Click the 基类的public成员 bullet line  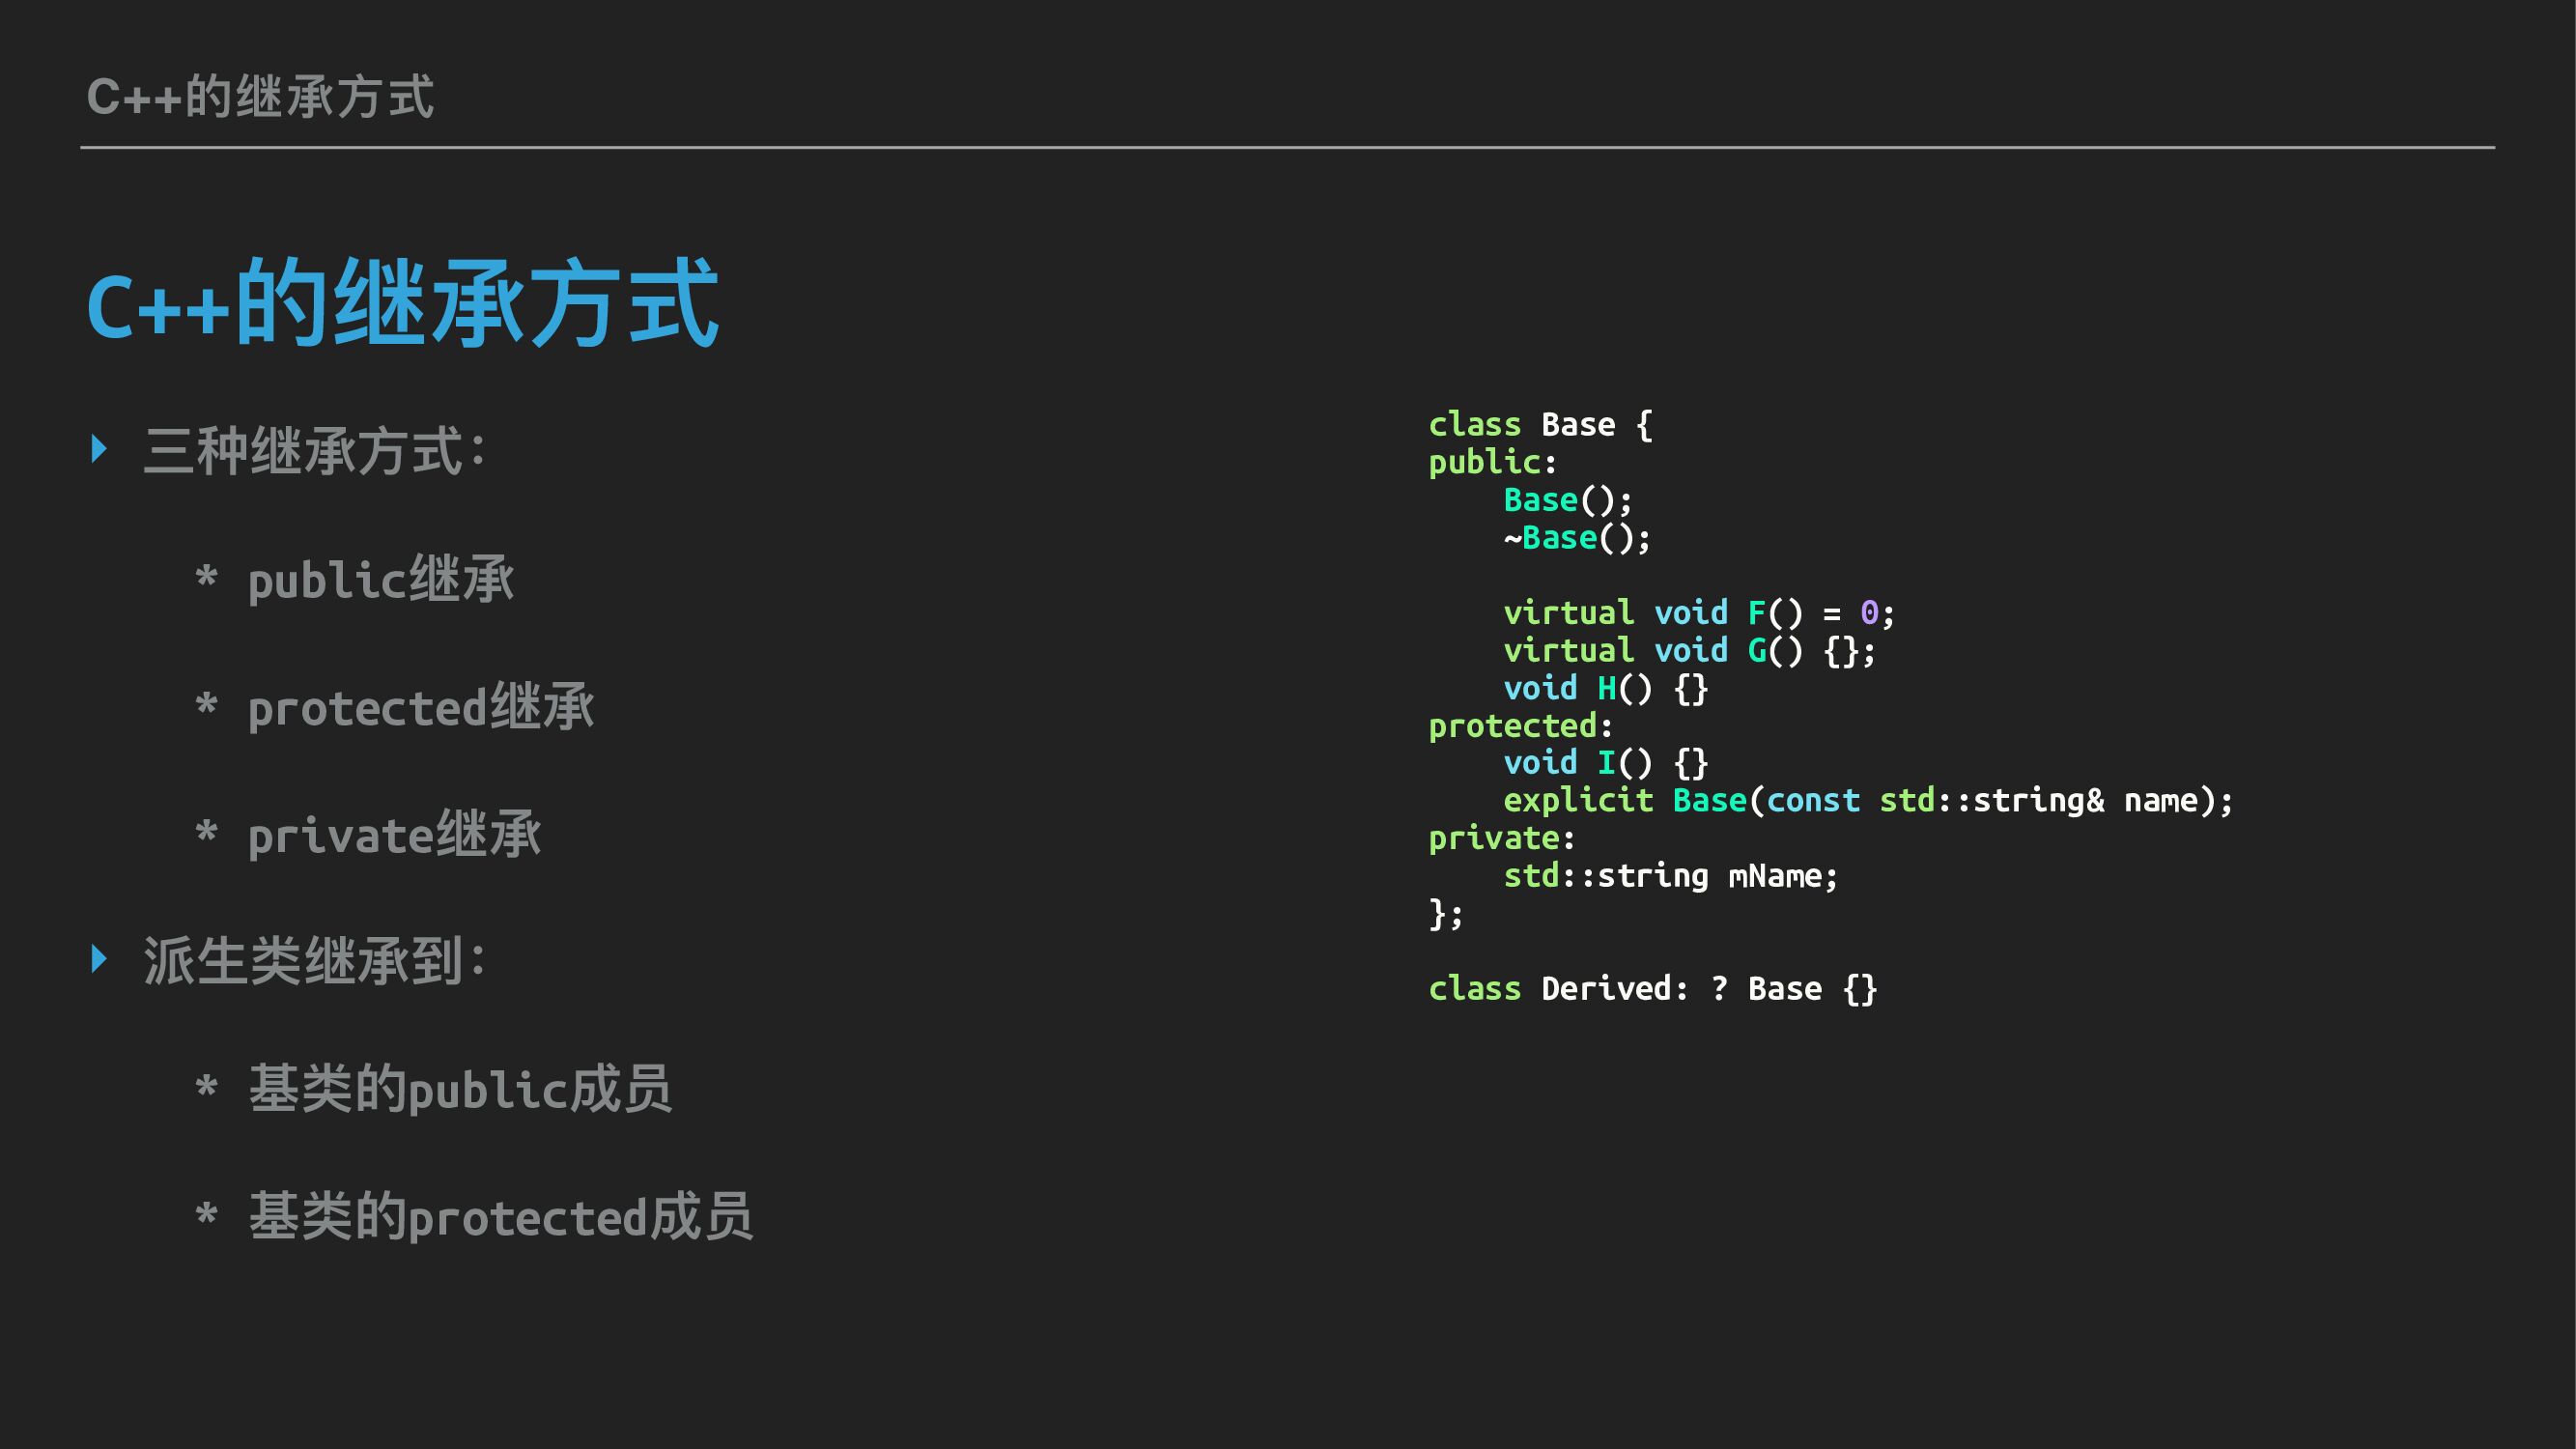point(459,1089)
